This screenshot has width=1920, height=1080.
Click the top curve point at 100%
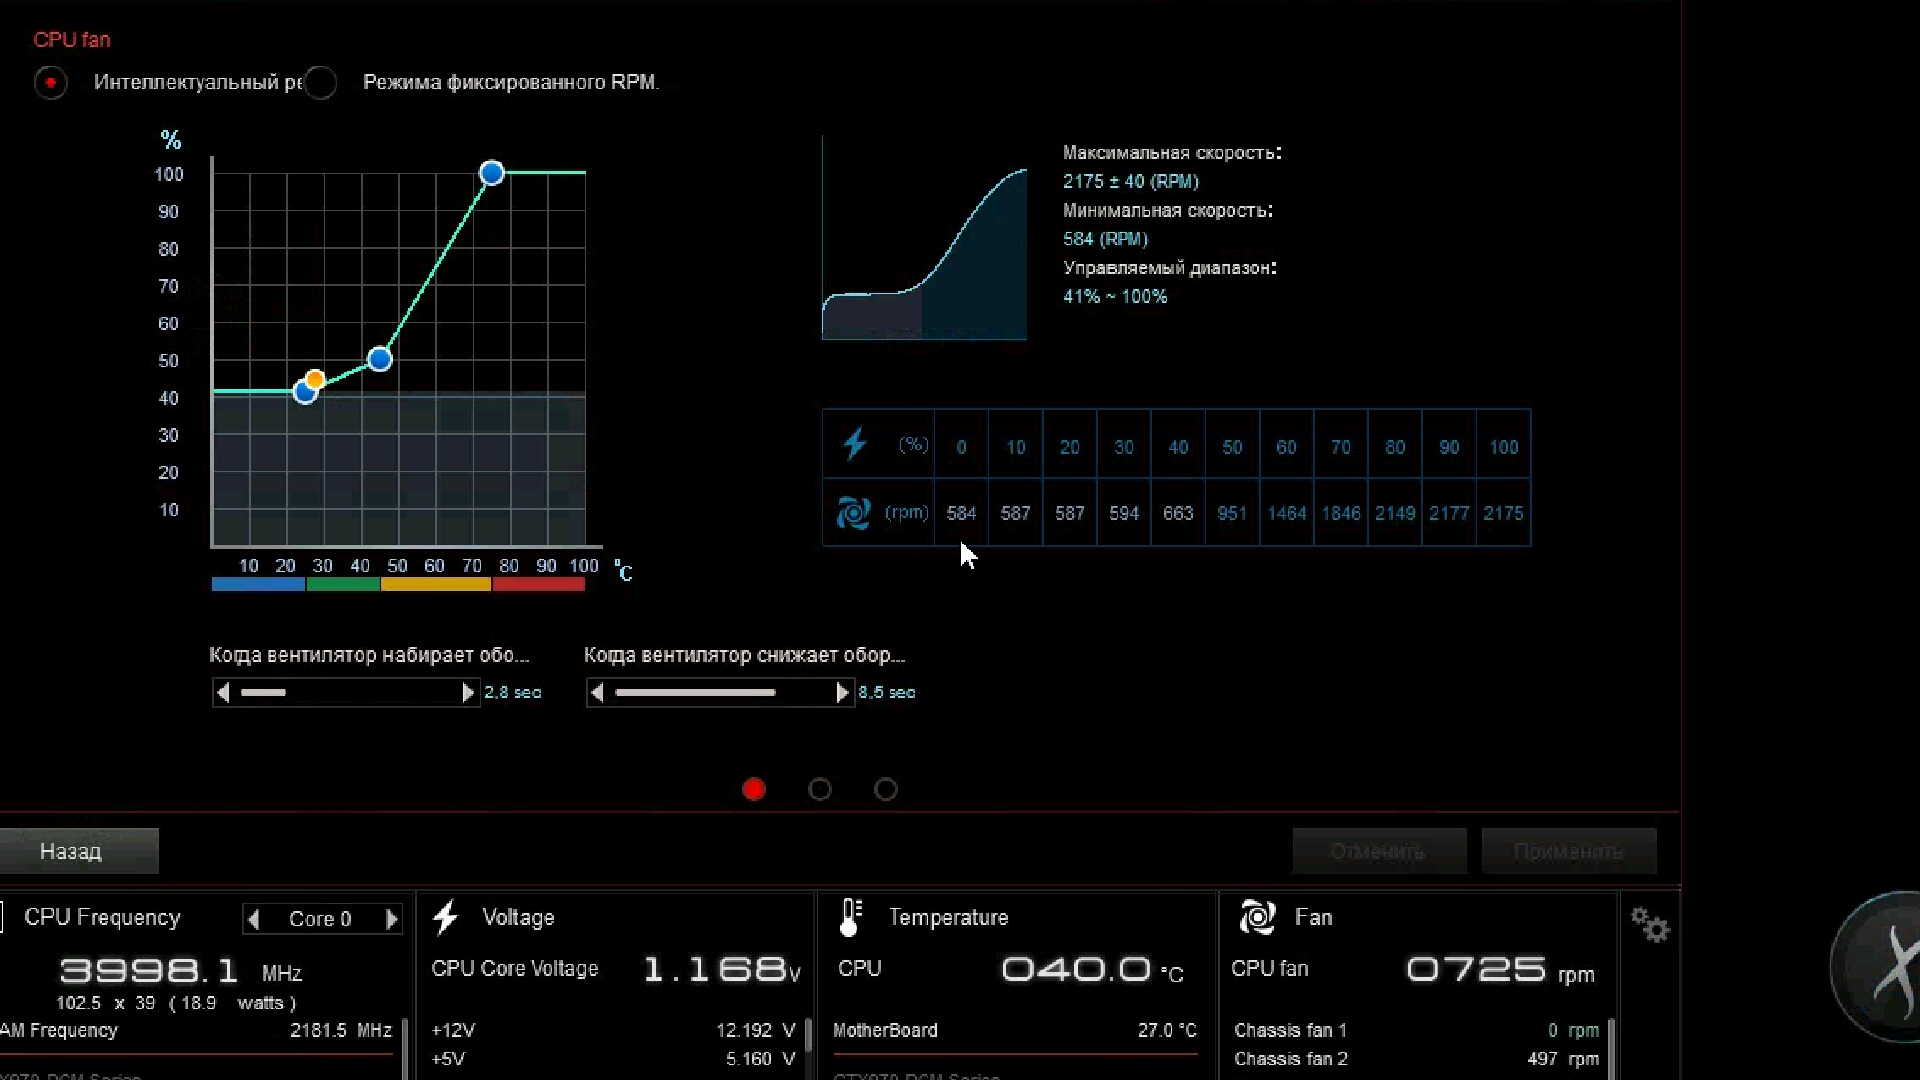pyautogui.click(x=491, y=173)
